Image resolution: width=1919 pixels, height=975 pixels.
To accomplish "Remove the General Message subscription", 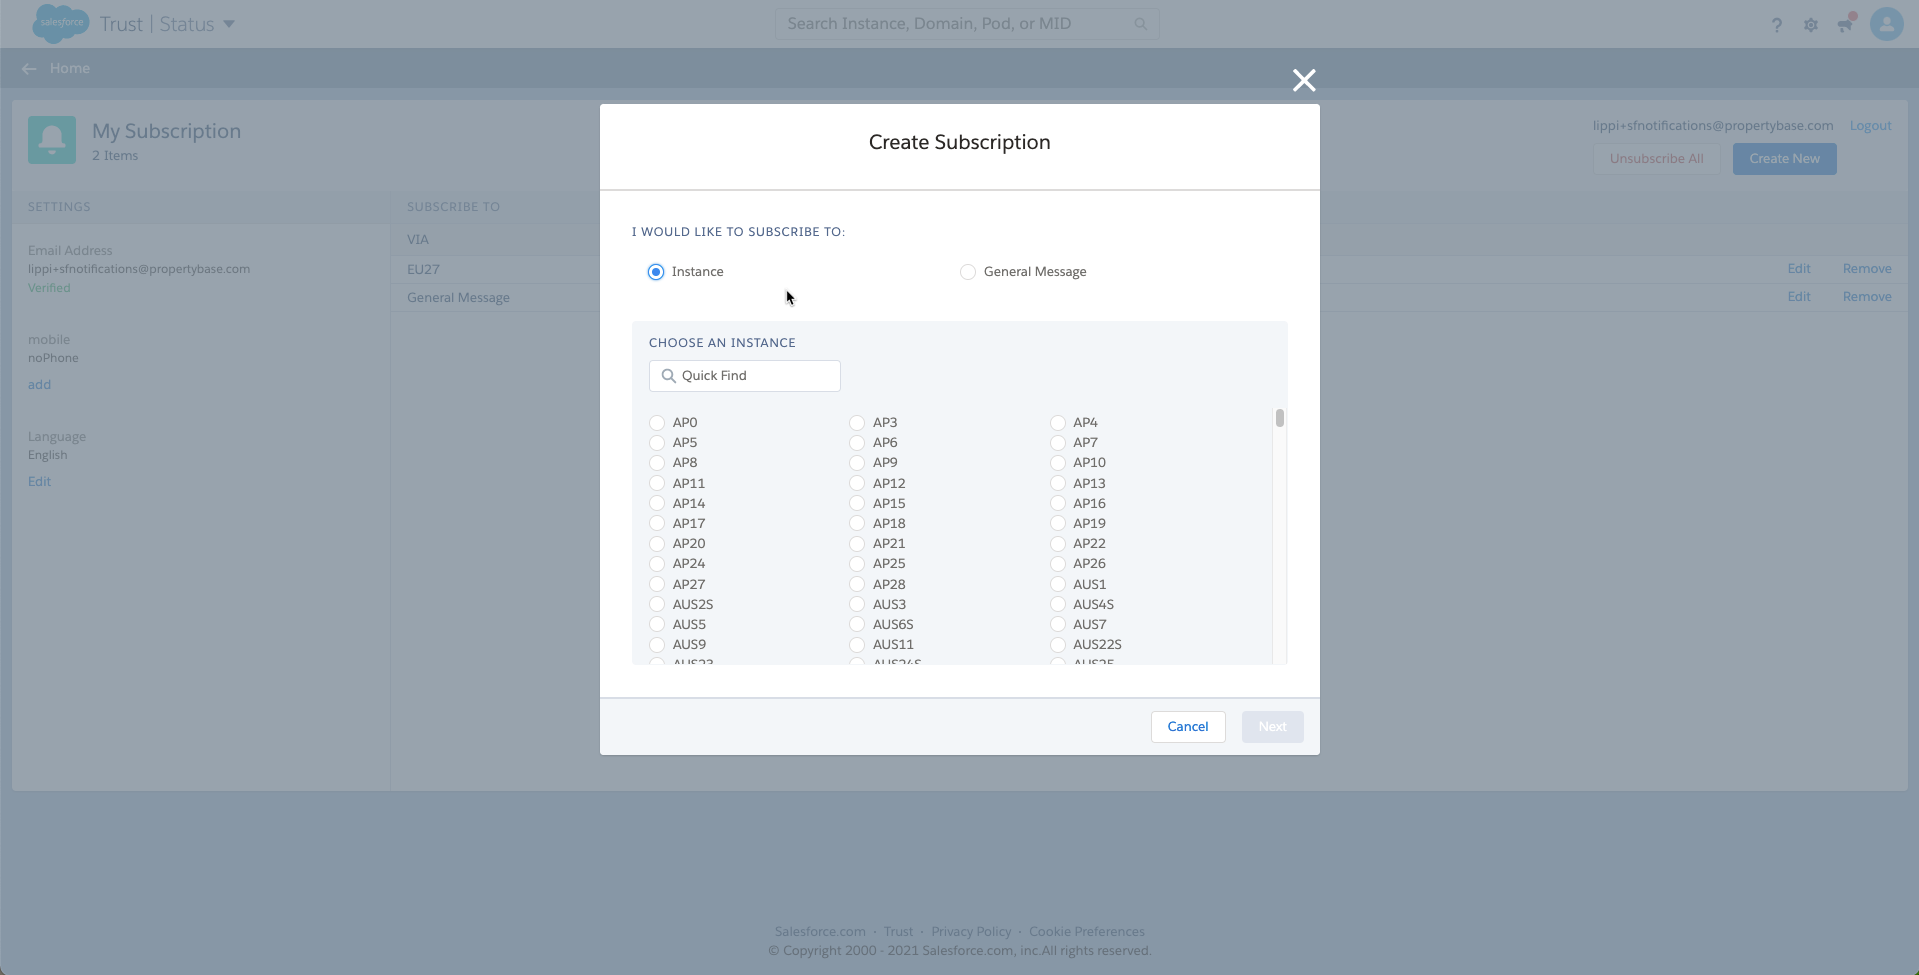I will coord(1867,297).
